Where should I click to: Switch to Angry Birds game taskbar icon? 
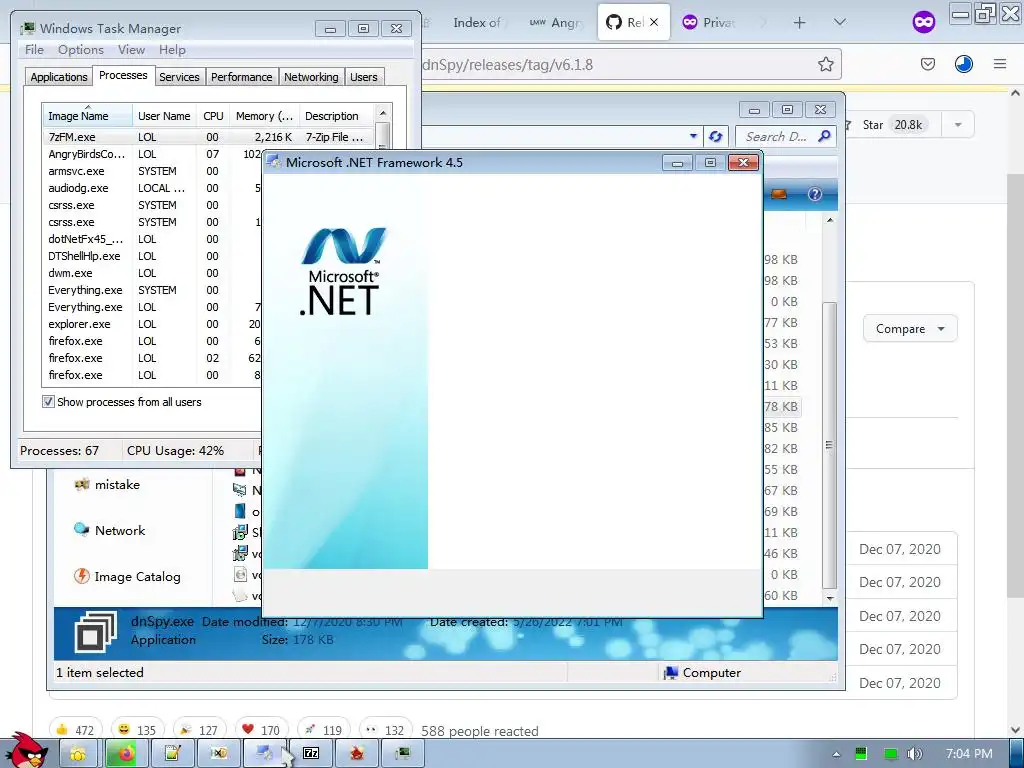point(357,754)
